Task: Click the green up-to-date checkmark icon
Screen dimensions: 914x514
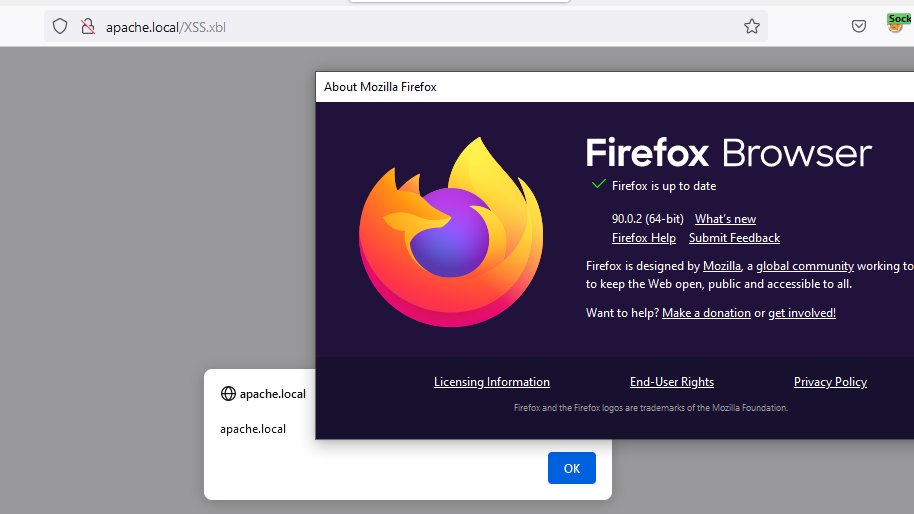Action: tap(598, 185)
